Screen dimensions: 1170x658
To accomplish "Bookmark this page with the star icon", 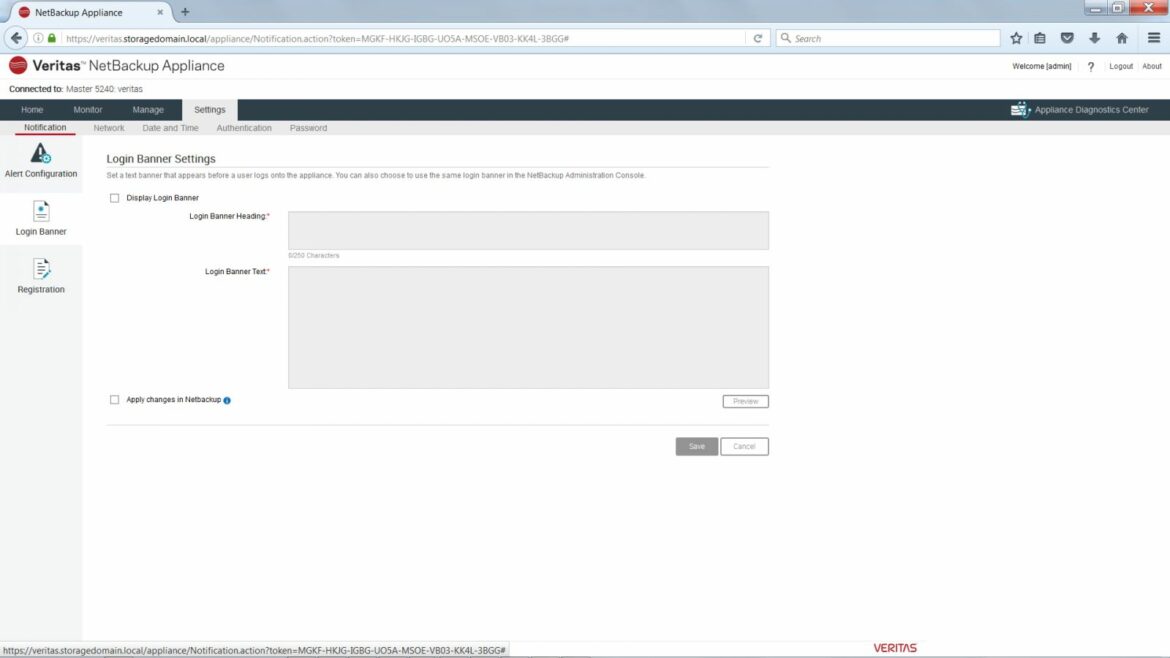I will coord(1016,38).
